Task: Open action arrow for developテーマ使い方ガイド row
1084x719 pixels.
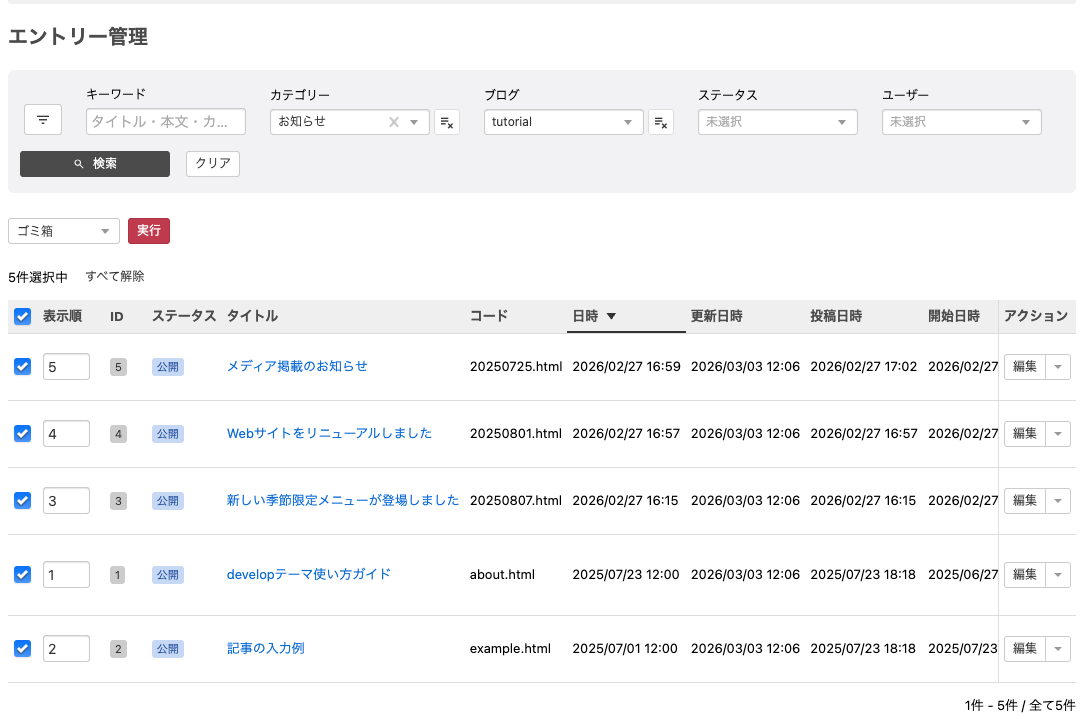Action: (1058, 575)
